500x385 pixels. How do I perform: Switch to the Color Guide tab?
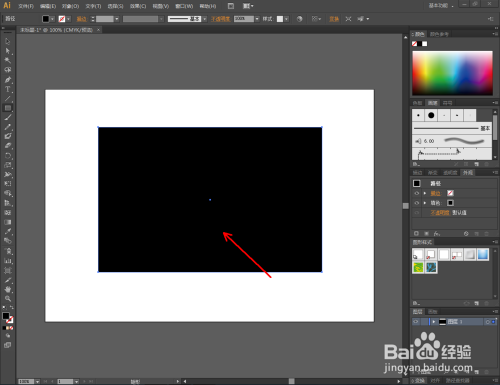tap(439, 34)
